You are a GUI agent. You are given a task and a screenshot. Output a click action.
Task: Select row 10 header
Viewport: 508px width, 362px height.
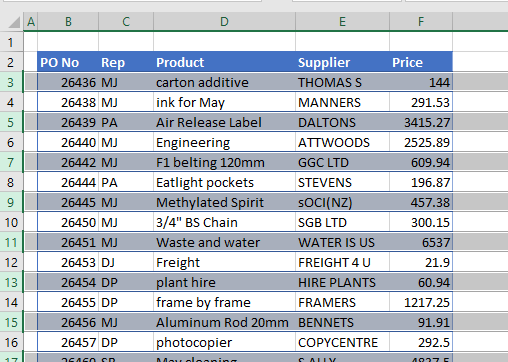coord(11,222)
